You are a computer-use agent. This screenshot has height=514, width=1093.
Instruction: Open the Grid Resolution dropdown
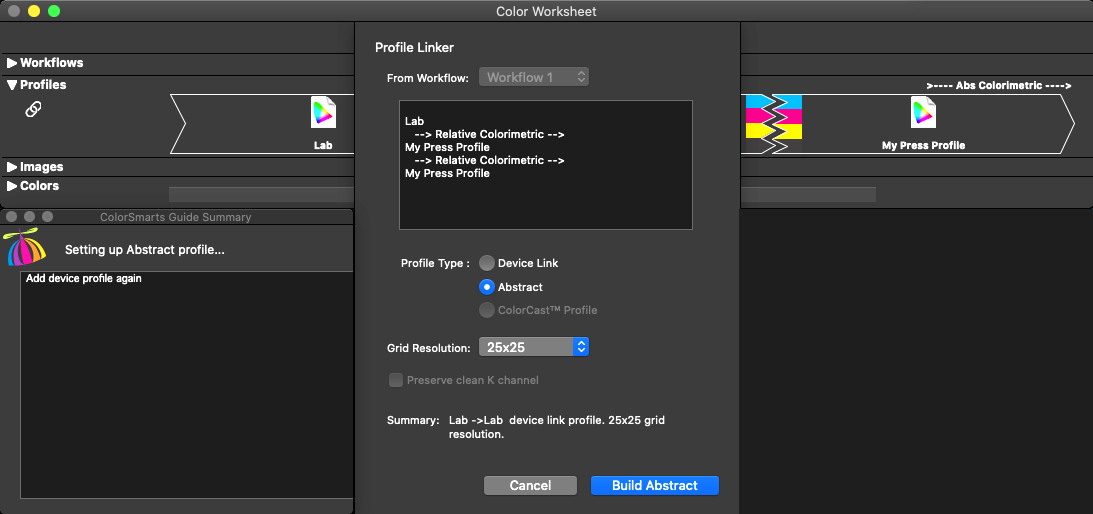click(x=534, y=347)
